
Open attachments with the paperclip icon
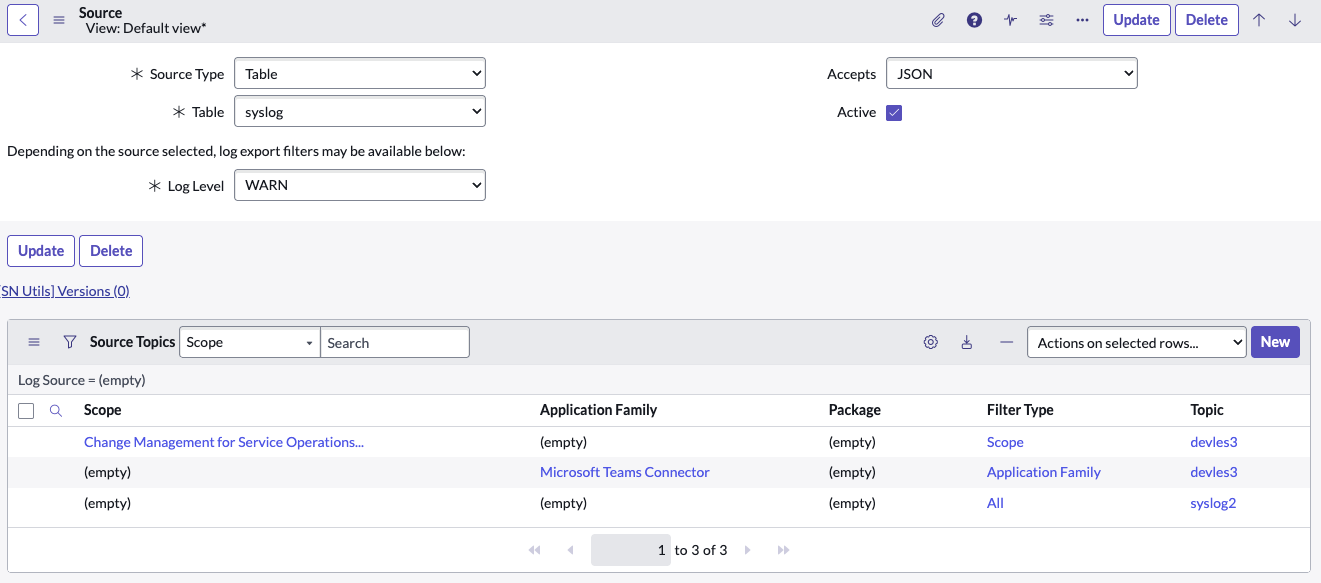[x=938, y=20]
